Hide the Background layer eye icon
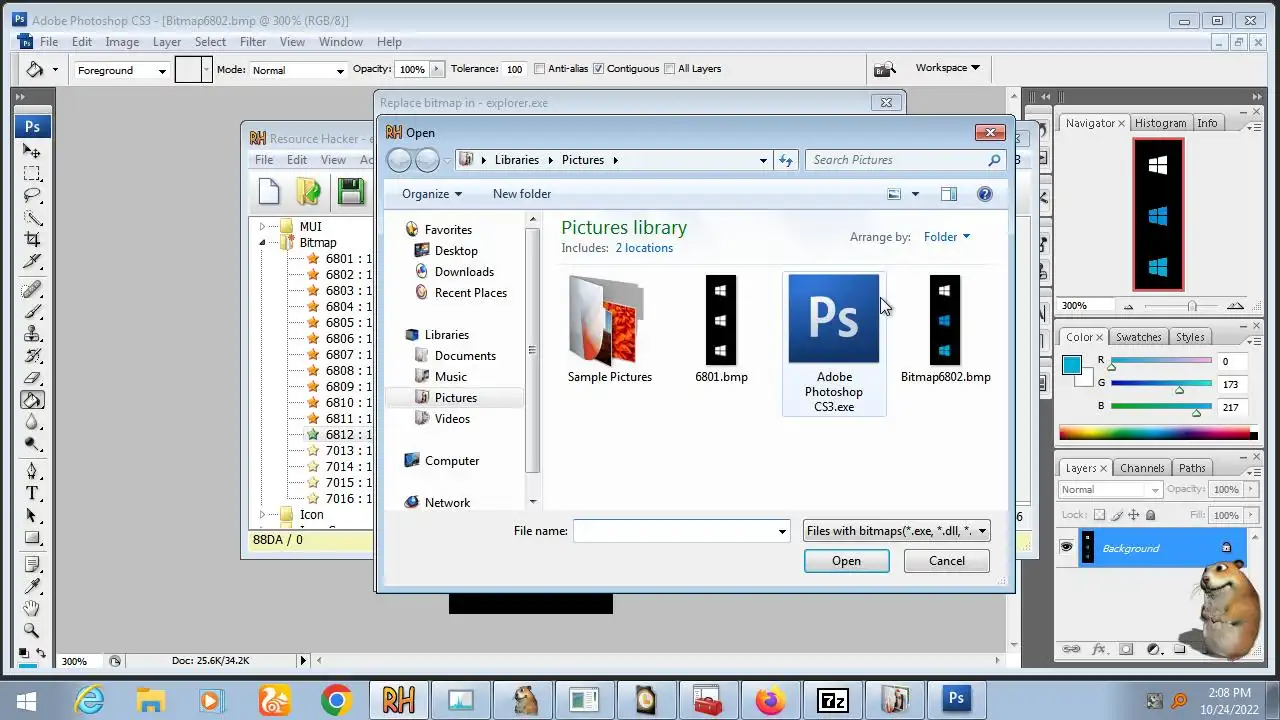The height and width of the screenshot is (720, 1280). click(1066, 548)
